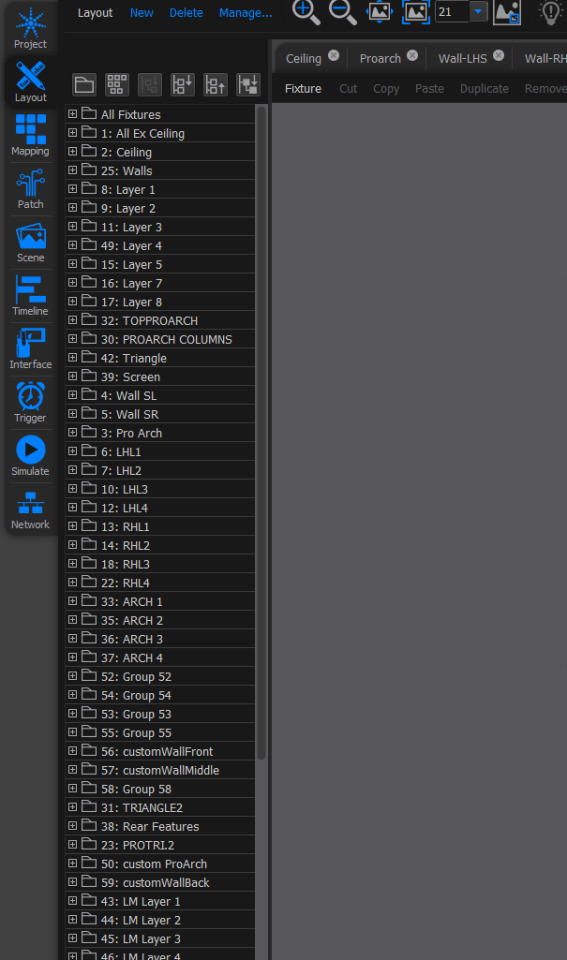
Task: Click the Paste command
Action: [x=429, y=89]
